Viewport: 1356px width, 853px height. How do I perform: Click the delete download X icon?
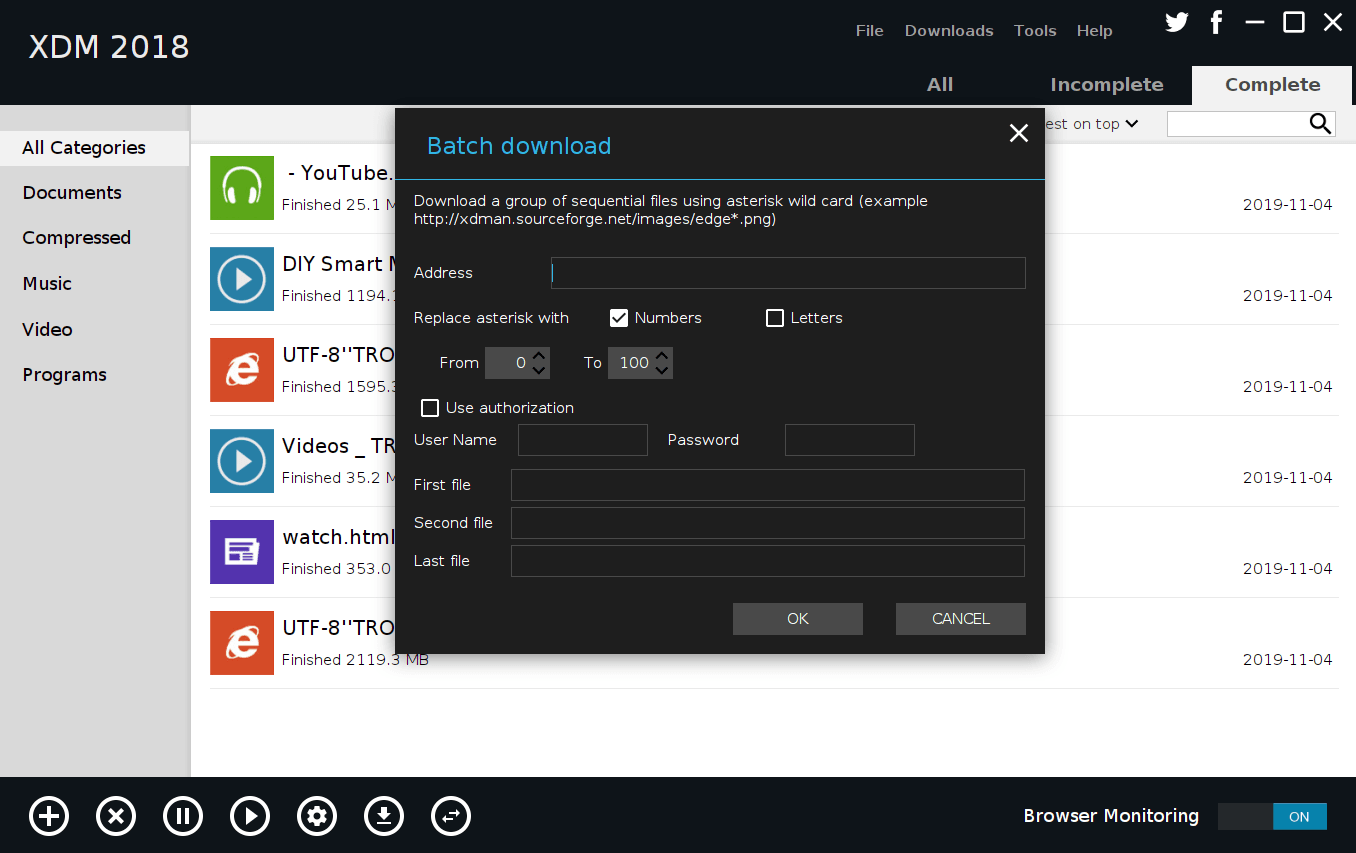click(x=116, y=816)
